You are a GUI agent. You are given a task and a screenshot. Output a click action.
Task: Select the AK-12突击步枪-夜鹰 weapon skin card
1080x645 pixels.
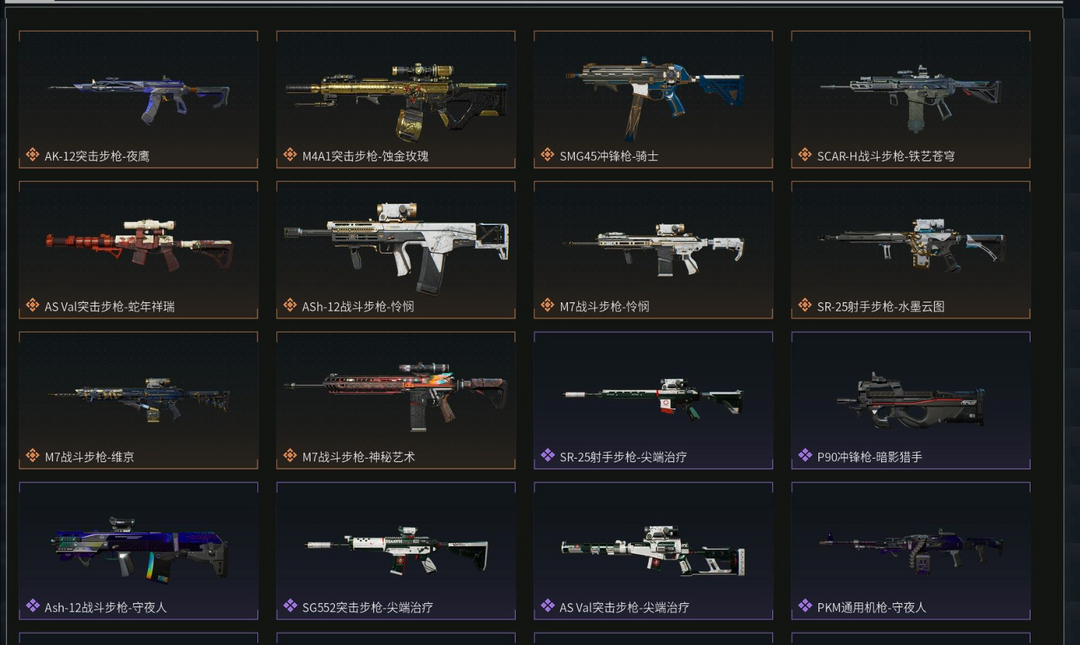click(x=138, y=99)
